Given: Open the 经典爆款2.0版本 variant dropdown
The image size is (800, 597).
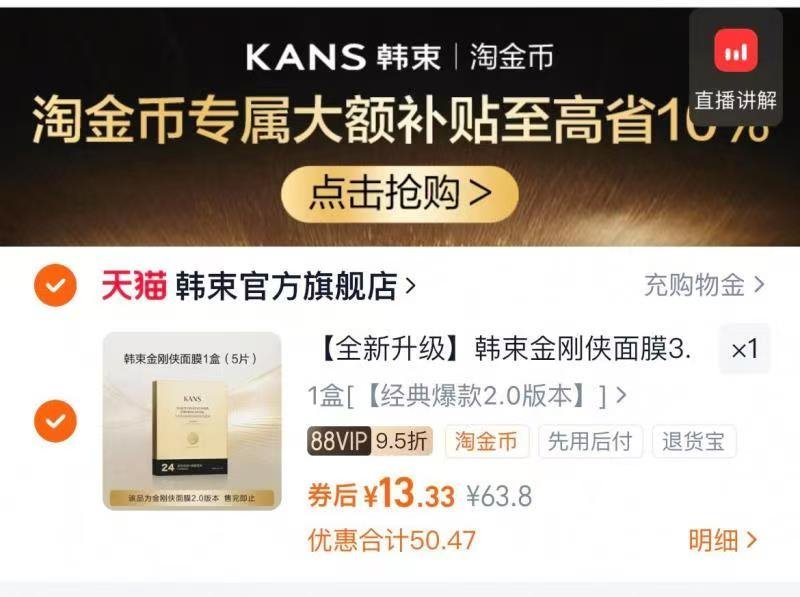Looking at the screenshot, I should (x=467, y=395).
